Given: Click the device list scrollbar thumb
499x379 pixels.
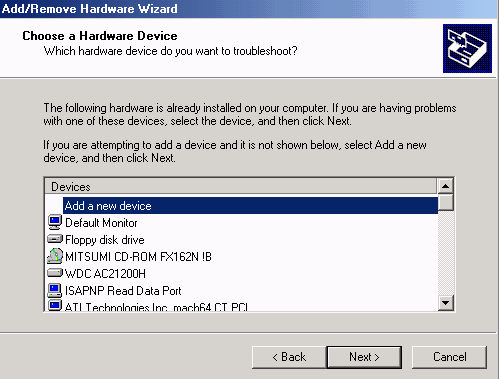Looking at the screenshot, I should (x=446, y=202).
